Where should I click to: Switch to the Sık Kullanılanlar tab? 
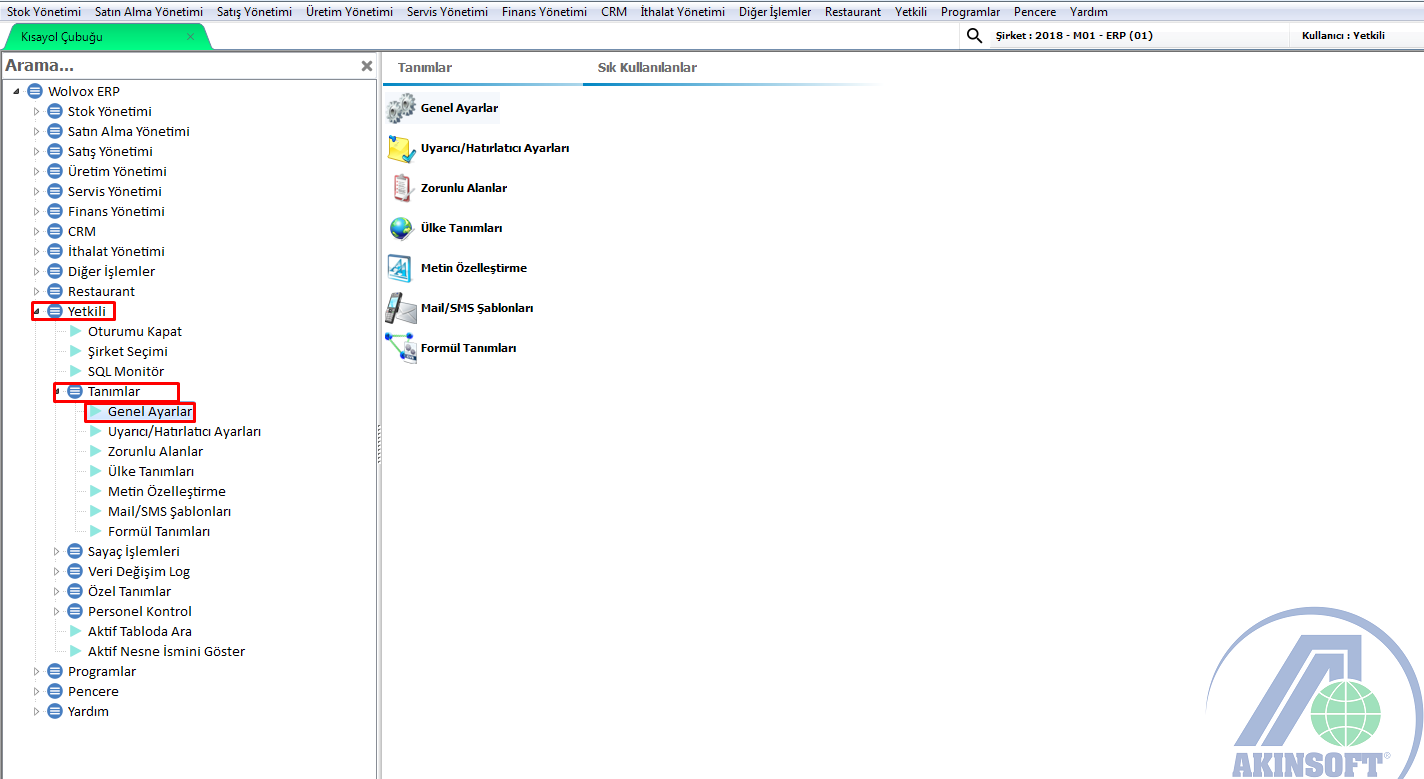(647, 68)
